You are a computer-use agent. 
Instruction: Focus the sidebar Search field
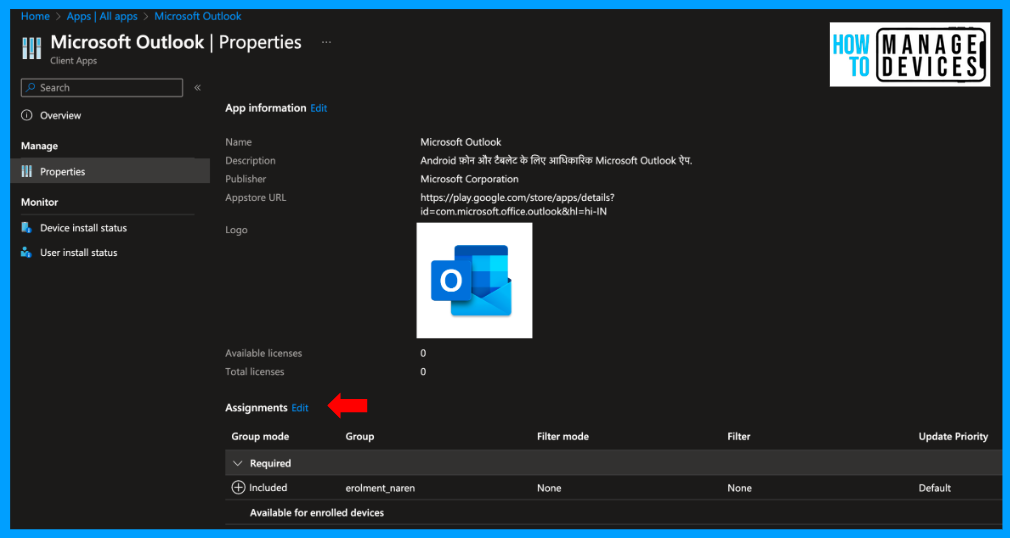(102, 88)
